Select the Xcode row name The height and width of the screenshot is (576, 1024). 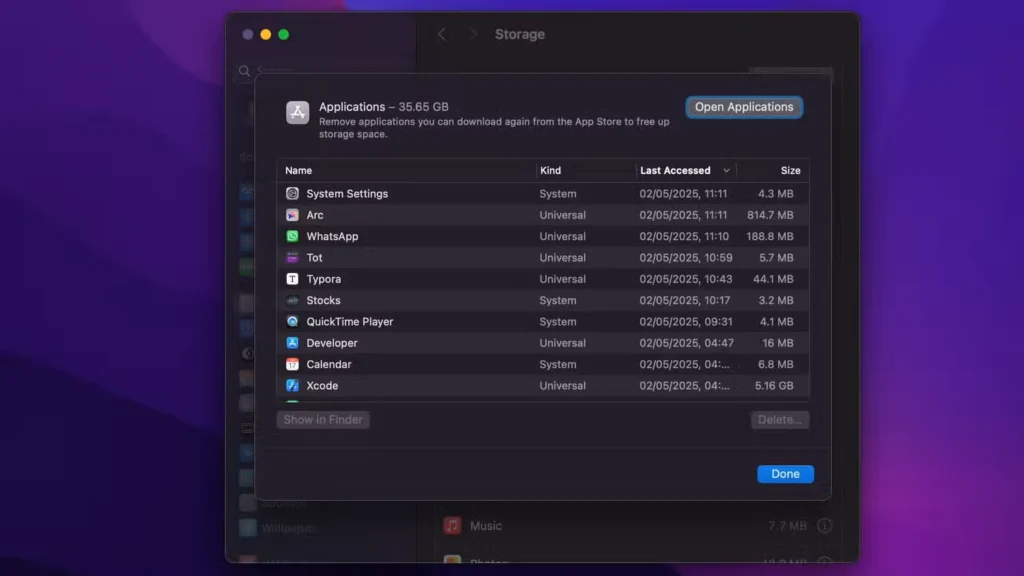(322, 386)
